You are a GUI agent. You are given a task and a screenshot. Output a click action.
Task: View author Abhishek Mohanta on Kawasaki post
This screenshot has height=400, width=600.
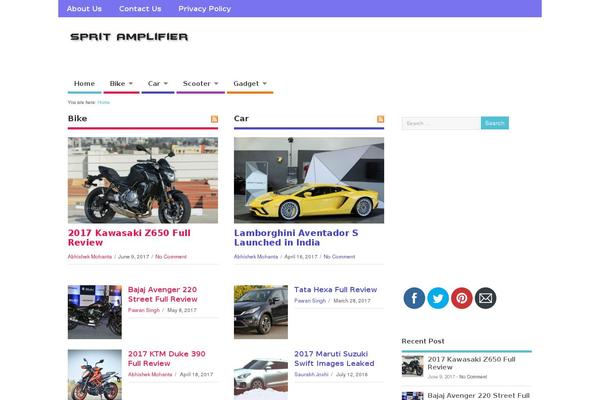coord(90,256)
